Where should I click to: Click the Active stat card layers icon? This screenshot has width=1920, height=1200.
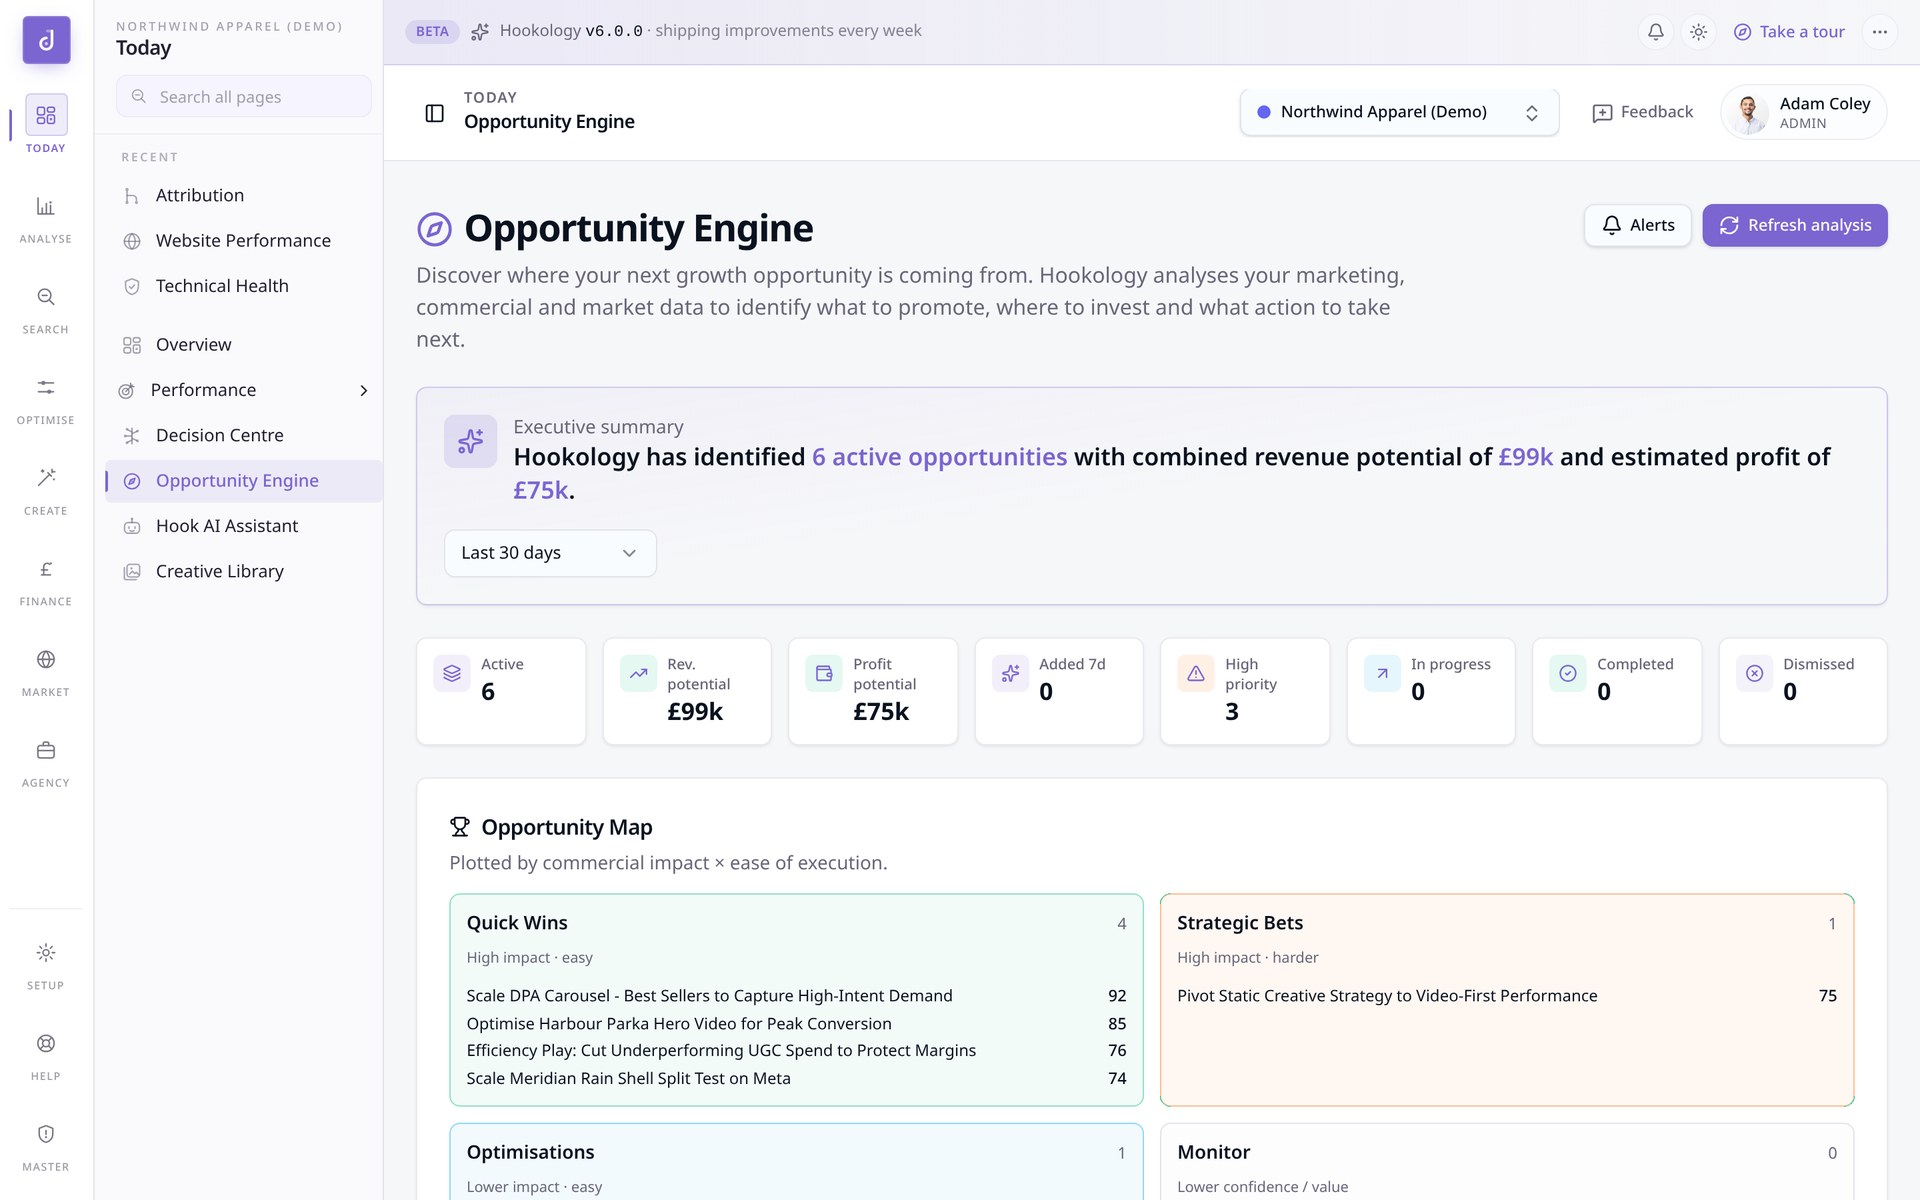452,673
